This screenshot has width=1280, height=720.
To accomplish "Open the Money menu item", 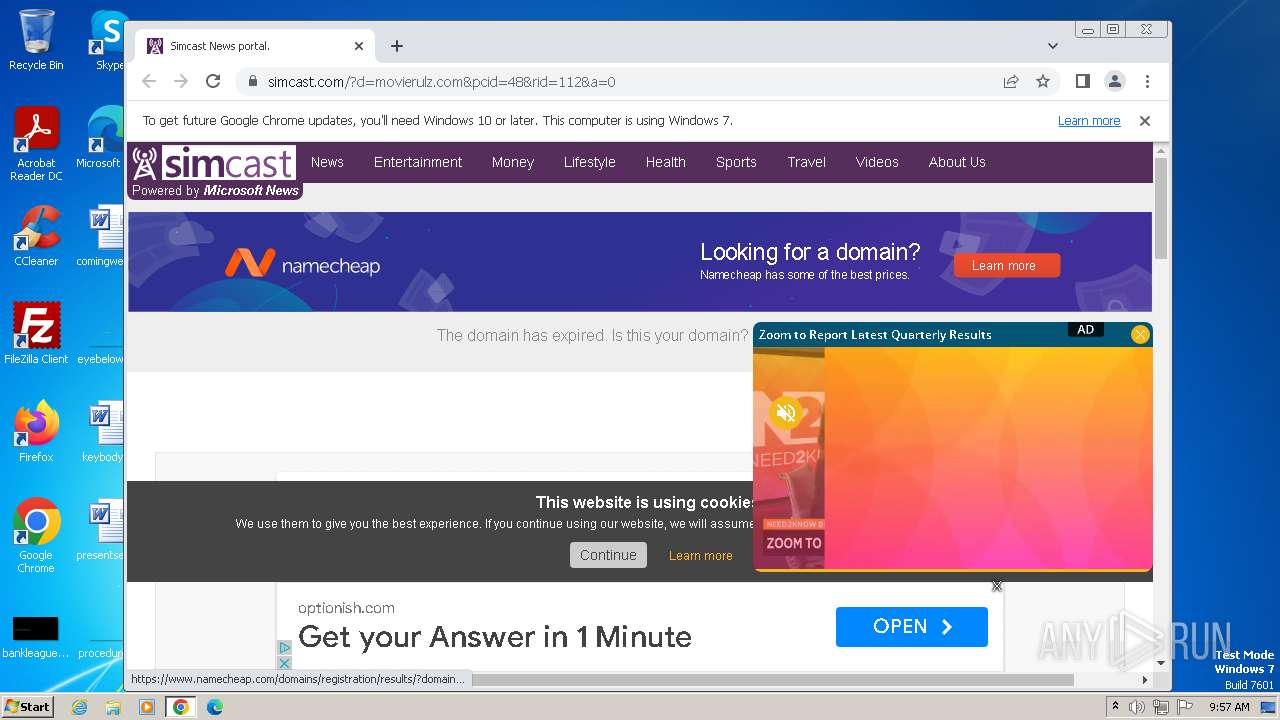I will (x=513, y=162).
